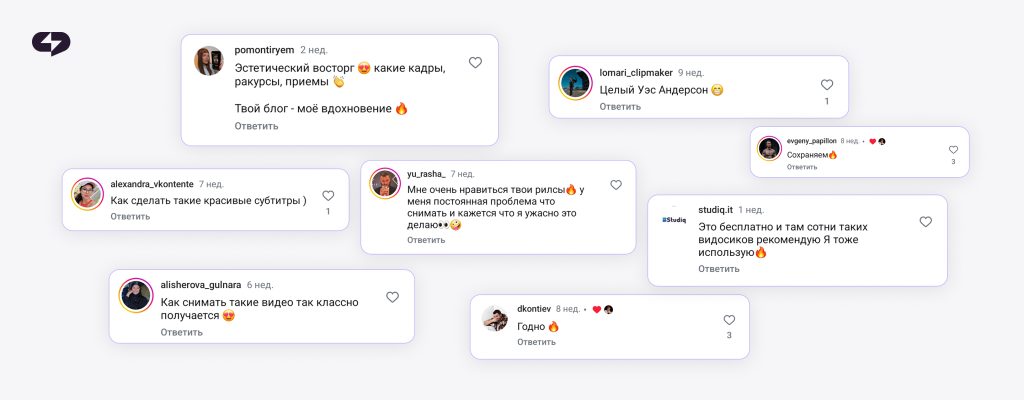This screenshot has height=400, width=1024.
Task: Click the alisherova_gulnara username
Action: pyautogui.click(x=200, y=285)
